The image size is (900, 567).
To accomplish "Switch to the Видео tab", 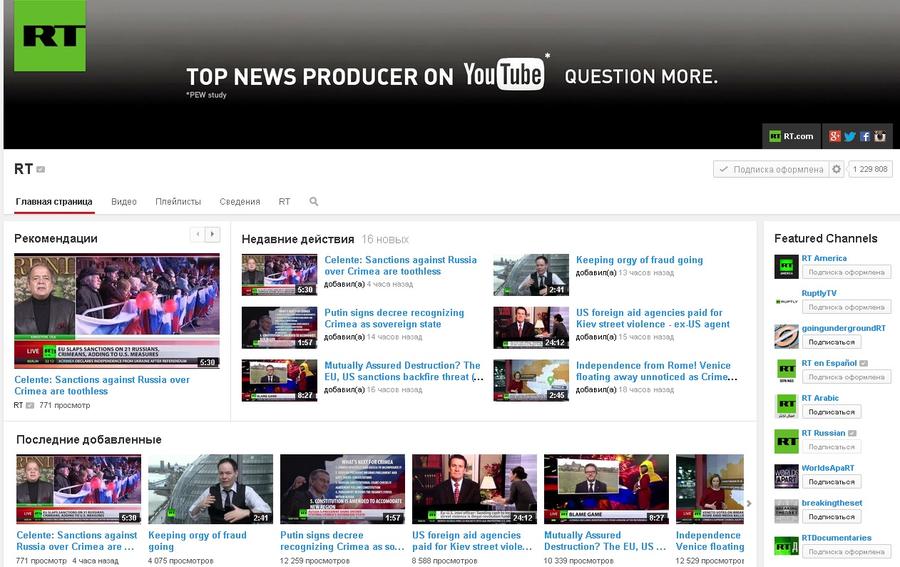I will click(x=124, y=201).
